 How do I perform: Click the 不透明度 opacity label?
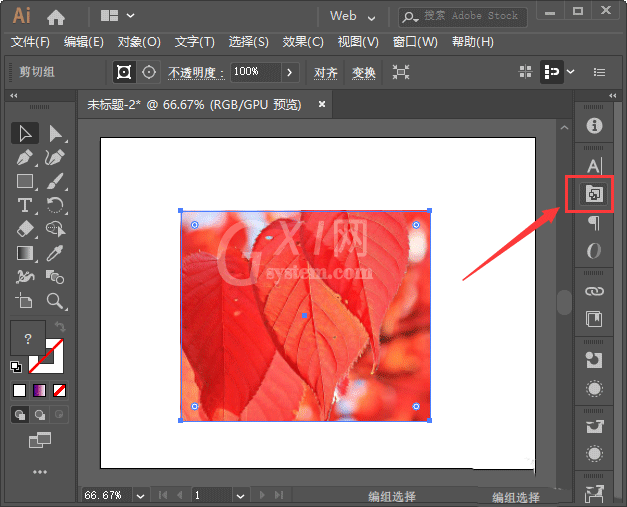tap(196, 73)
